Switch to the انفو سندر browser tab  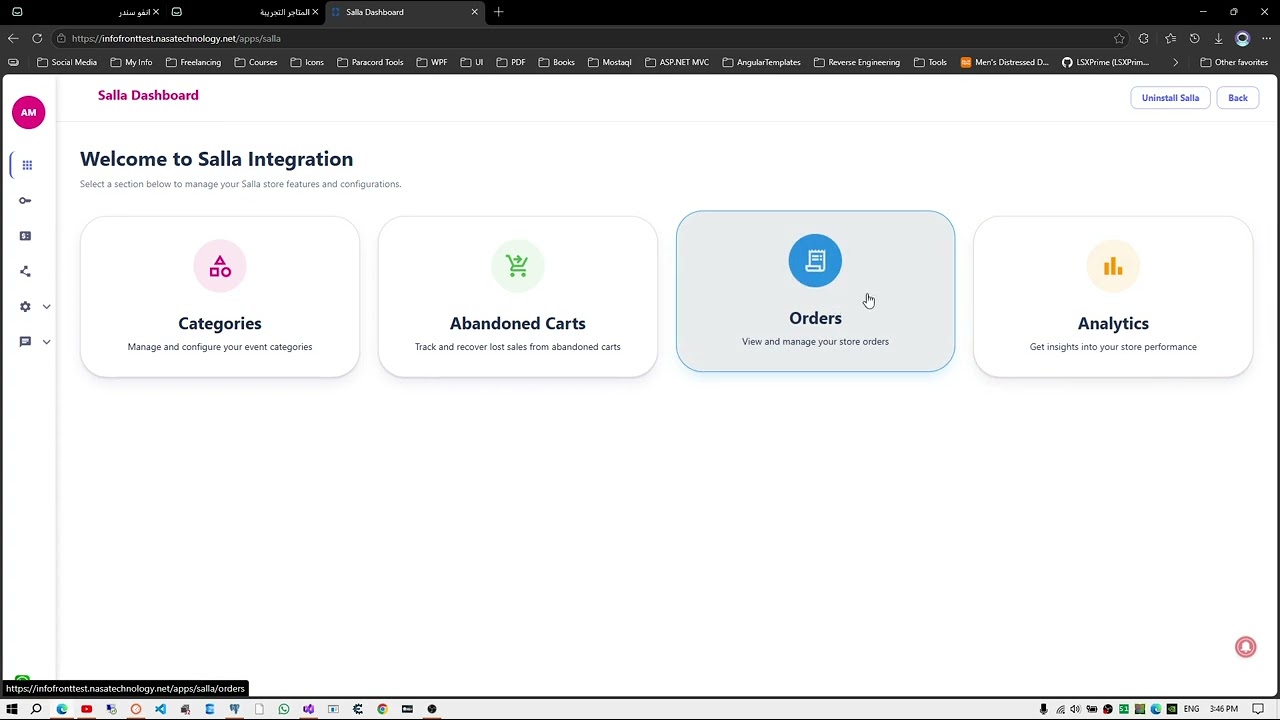[134, 12]
